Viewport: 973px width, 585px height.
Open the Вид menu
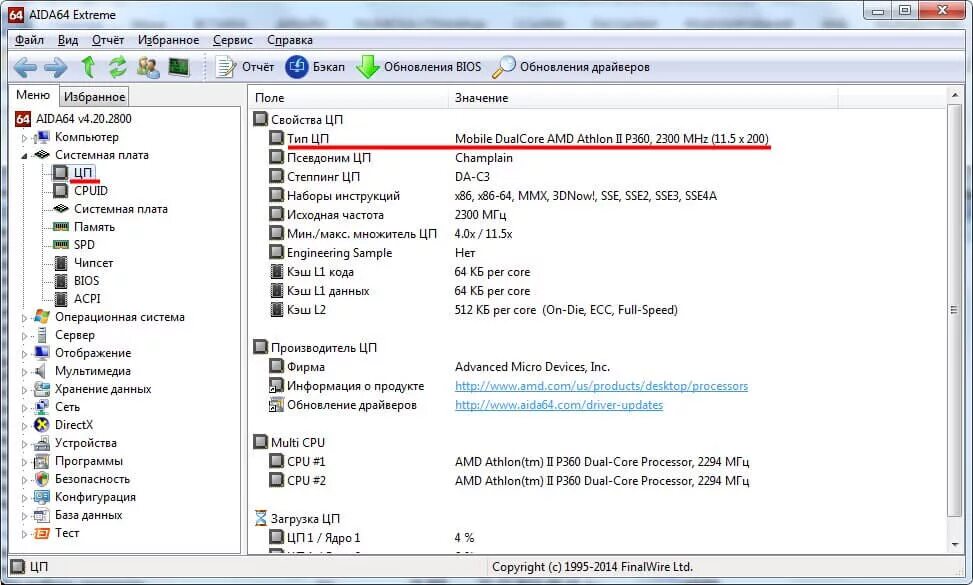coord(68,40)
